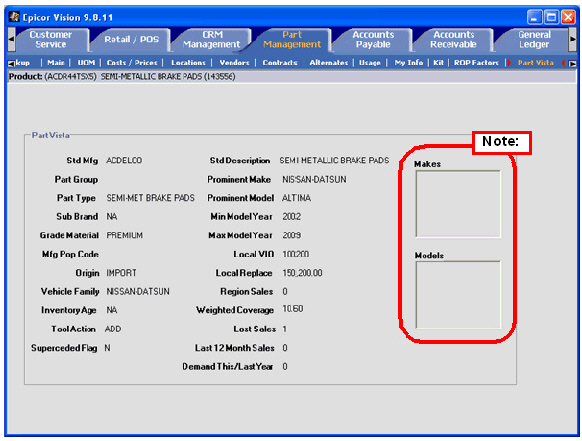This screenshot has height=441, width=582.
Task: Select the Part Management tab
Action: tap(292, 39)
